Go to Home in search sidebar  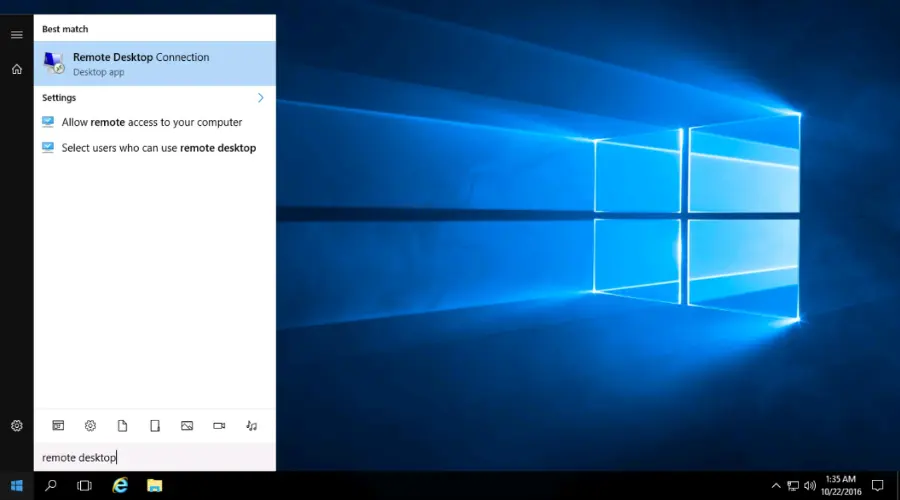(16, 69)
